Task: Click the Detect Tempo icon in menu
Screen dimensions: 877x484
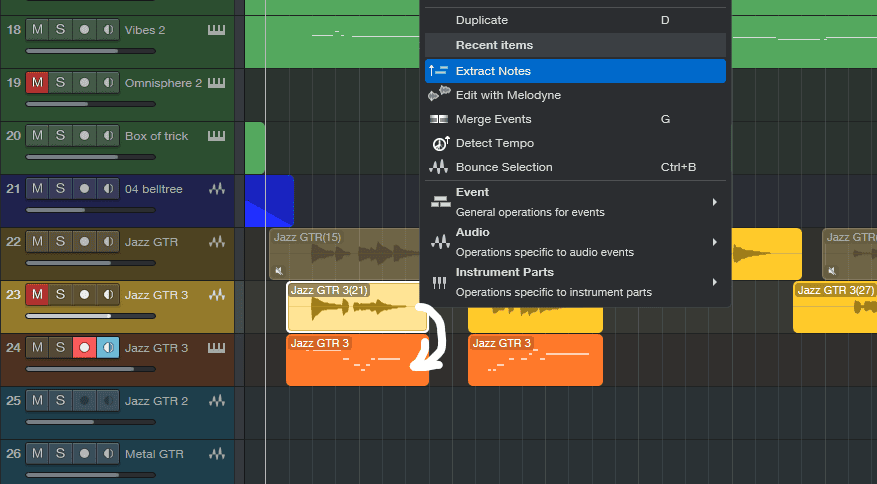Action: point(439,143)
